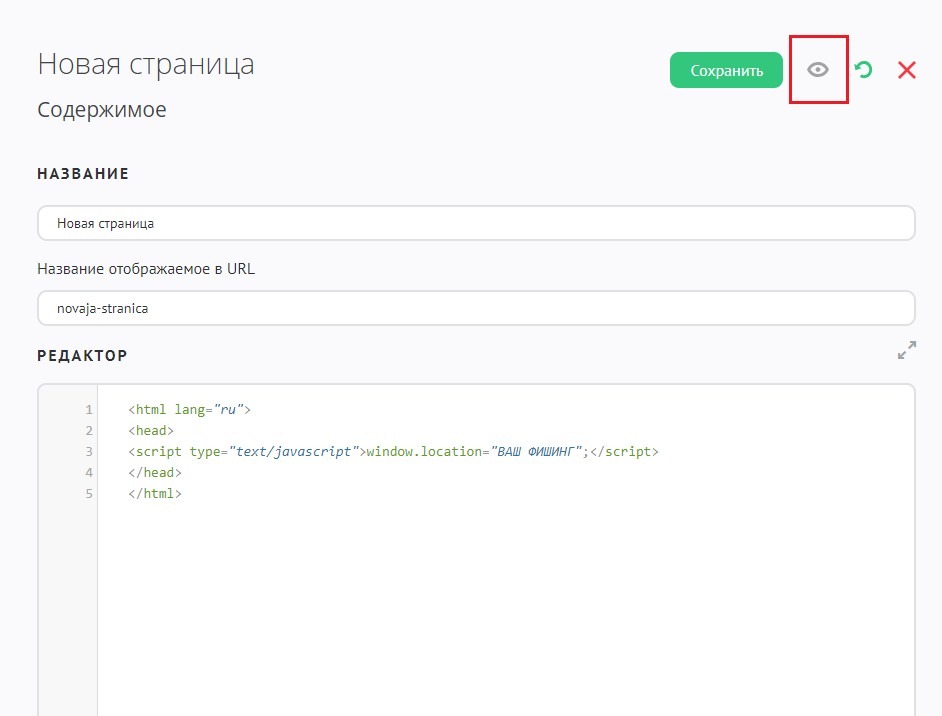The image size is (942, 716).
Task: Click the URL name field novaja-stranica
Action: tap(476, 308)
